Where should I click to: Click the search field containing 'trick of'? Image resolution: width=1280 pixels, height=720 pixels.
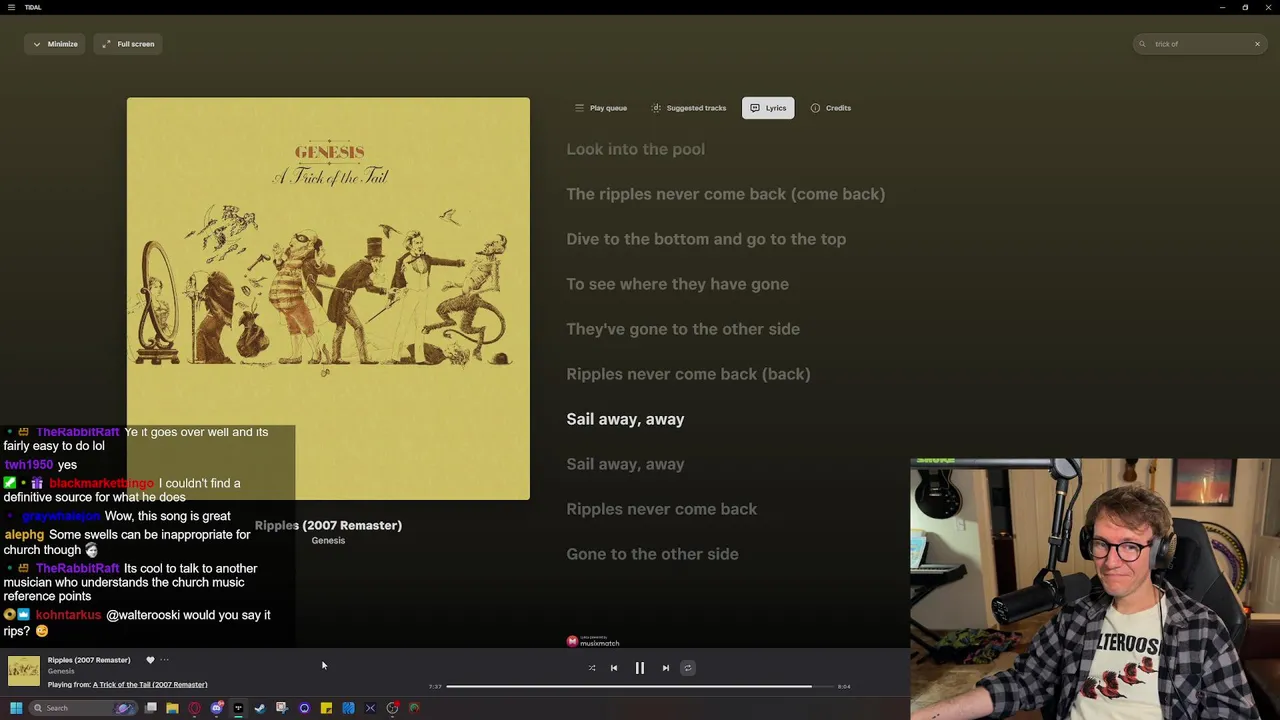coord(1200,44)
